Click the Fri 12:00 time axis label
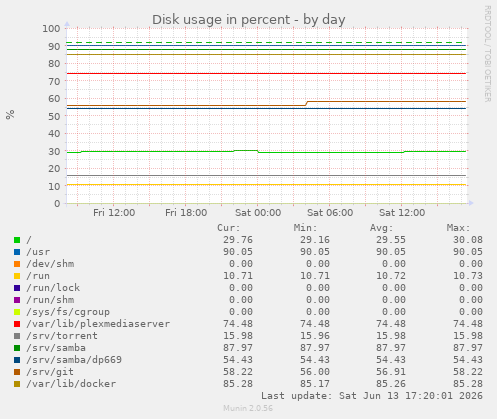This screenshot has width=497, height=419. coord(114,213)
